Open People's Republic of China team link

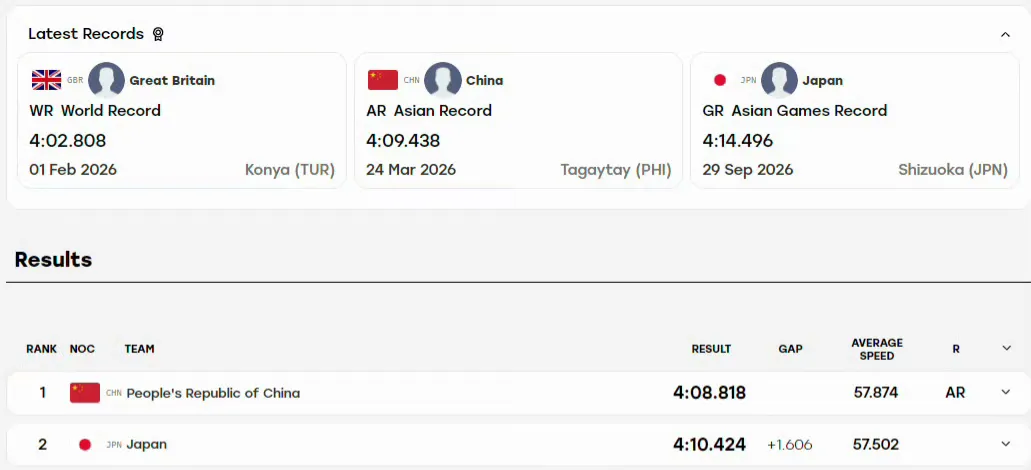[213, 393]
